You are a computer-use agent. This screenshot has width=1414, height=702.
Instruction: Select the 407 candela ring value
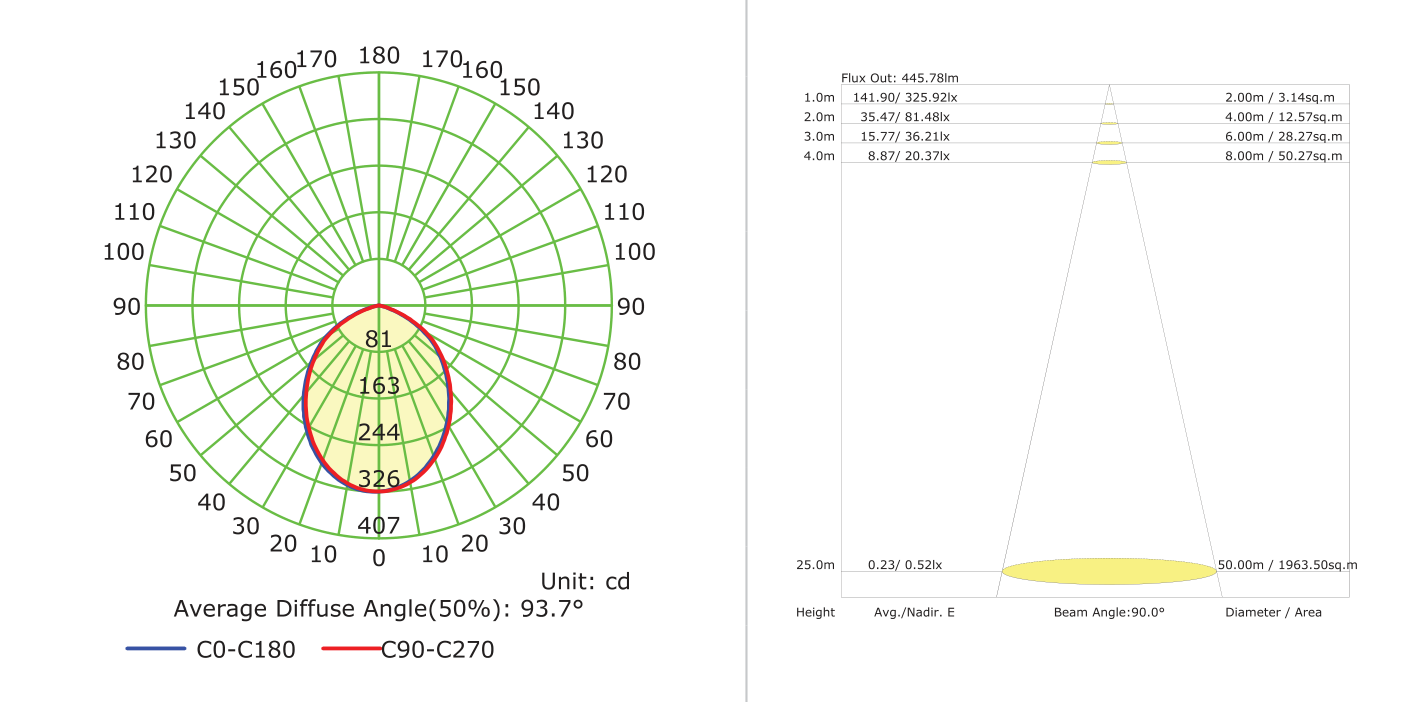click(379, 525)
